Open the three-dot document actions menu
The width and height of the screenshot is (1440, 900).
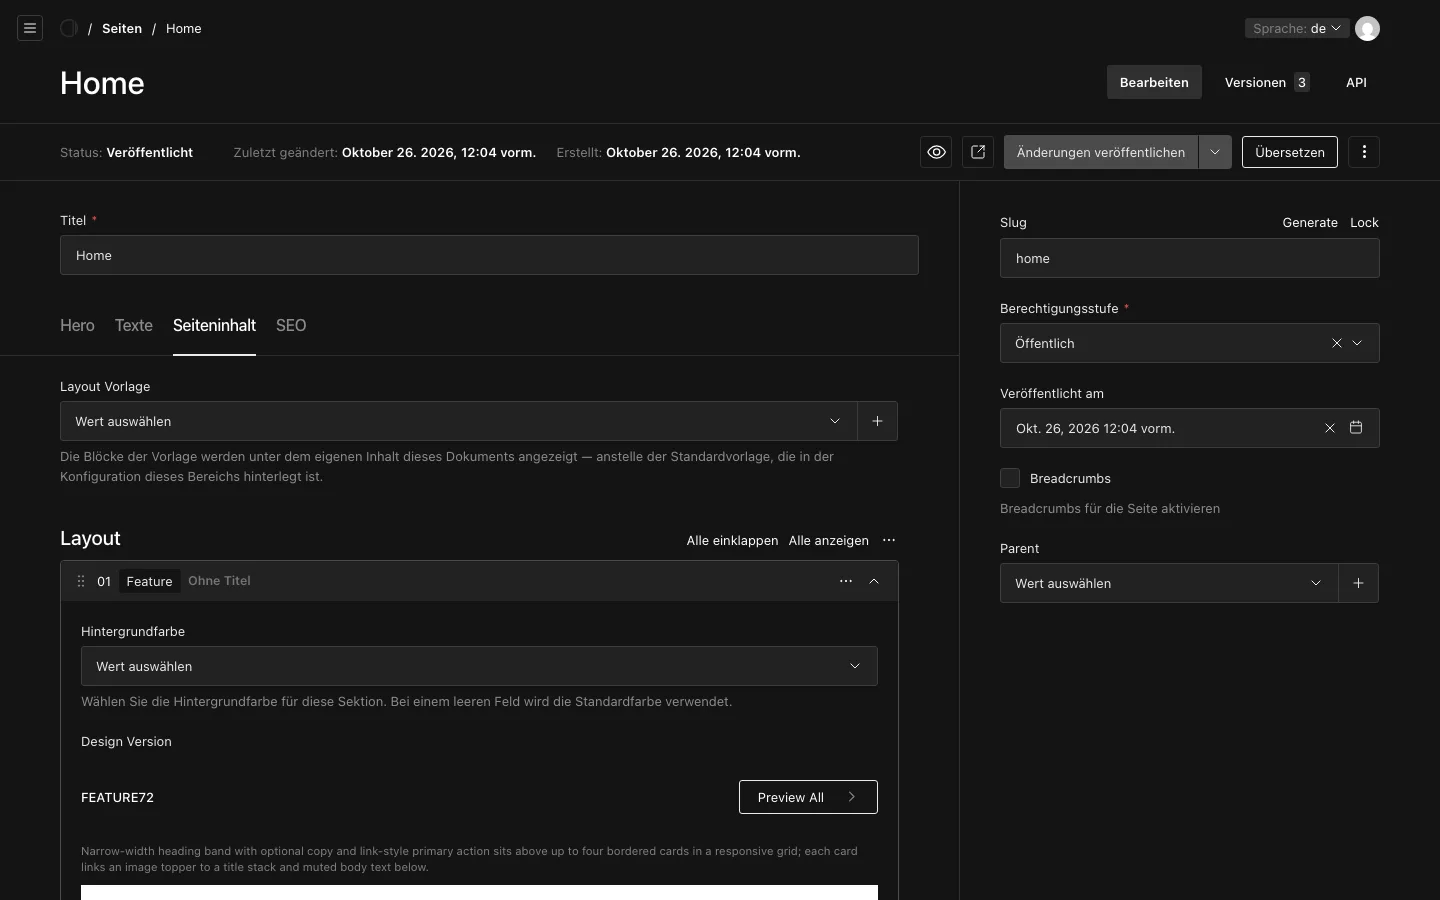(1364, 152)
